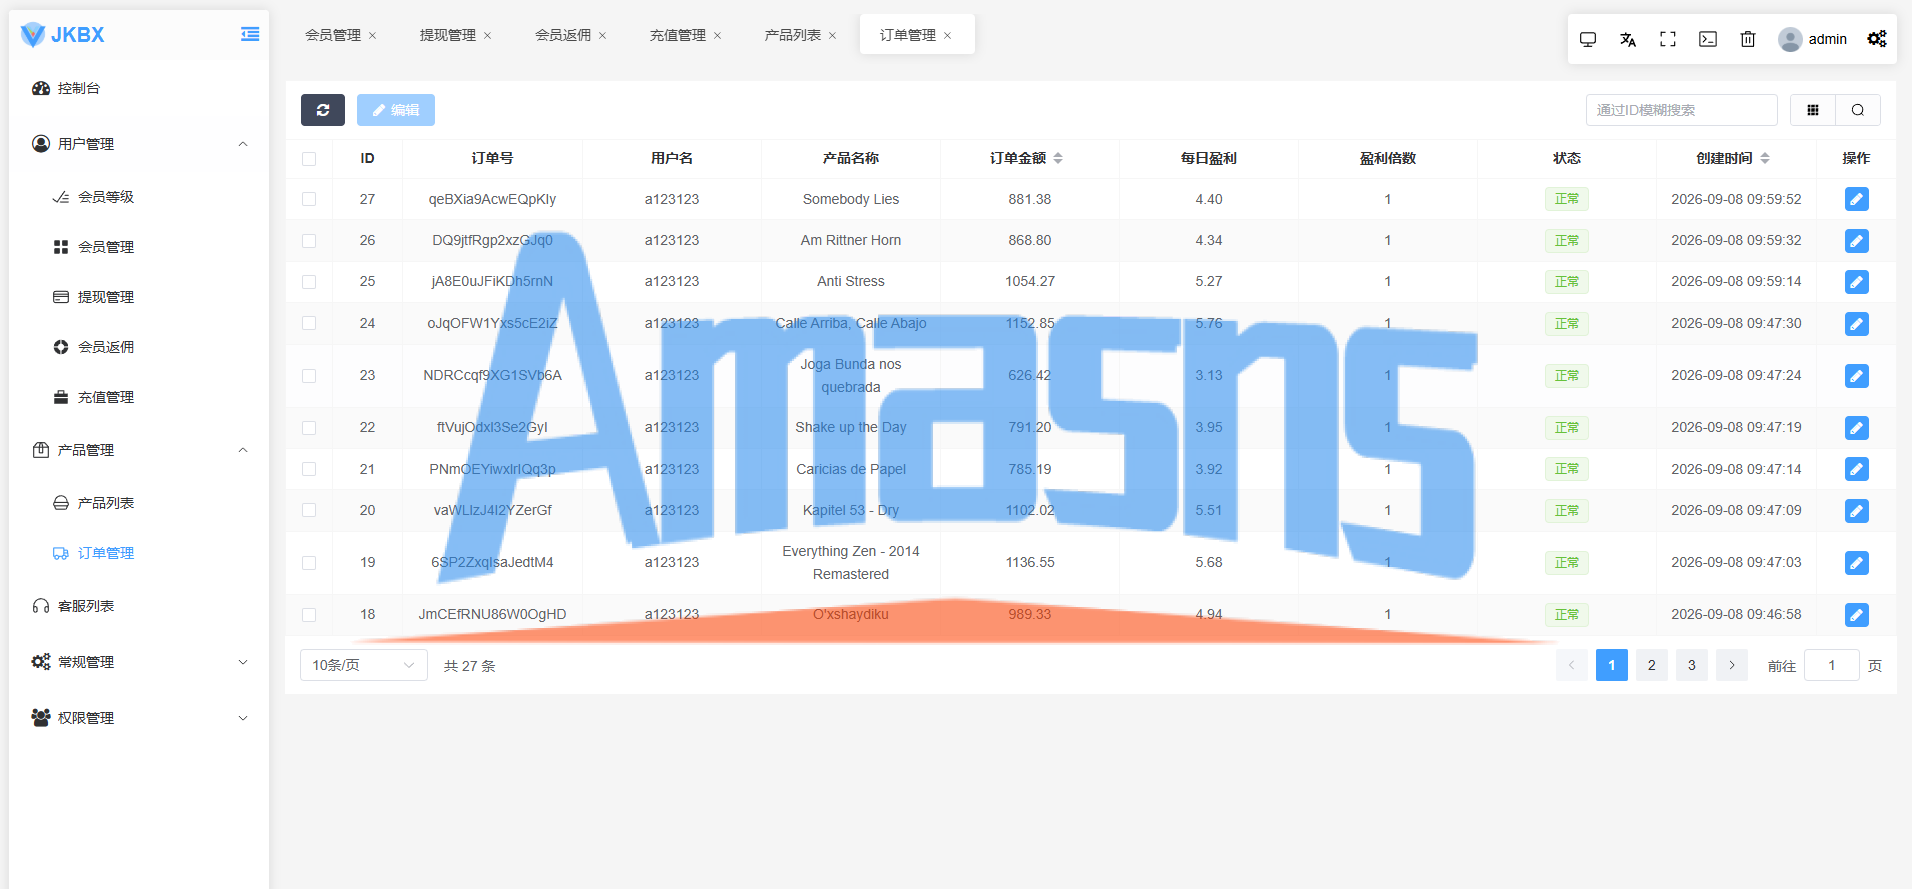Close the 充值管理 tab
This screenshot has width=1912, height=889.
tap(717, 36)
